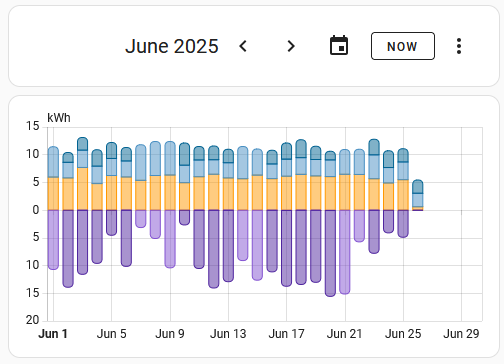
Task: Select the light blue bar above Jun 9
Action: pos(170,158)
